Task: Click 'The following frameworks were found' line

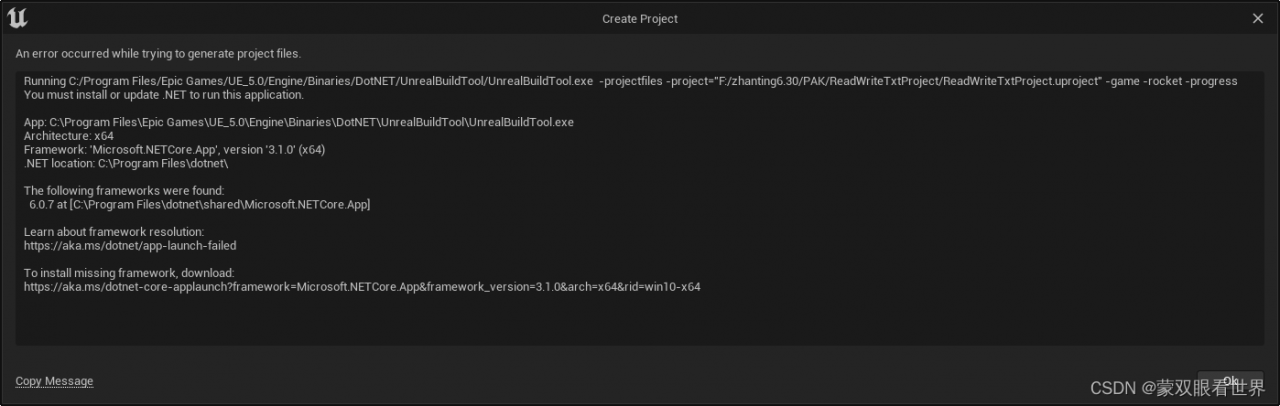Action: (124, 191)
